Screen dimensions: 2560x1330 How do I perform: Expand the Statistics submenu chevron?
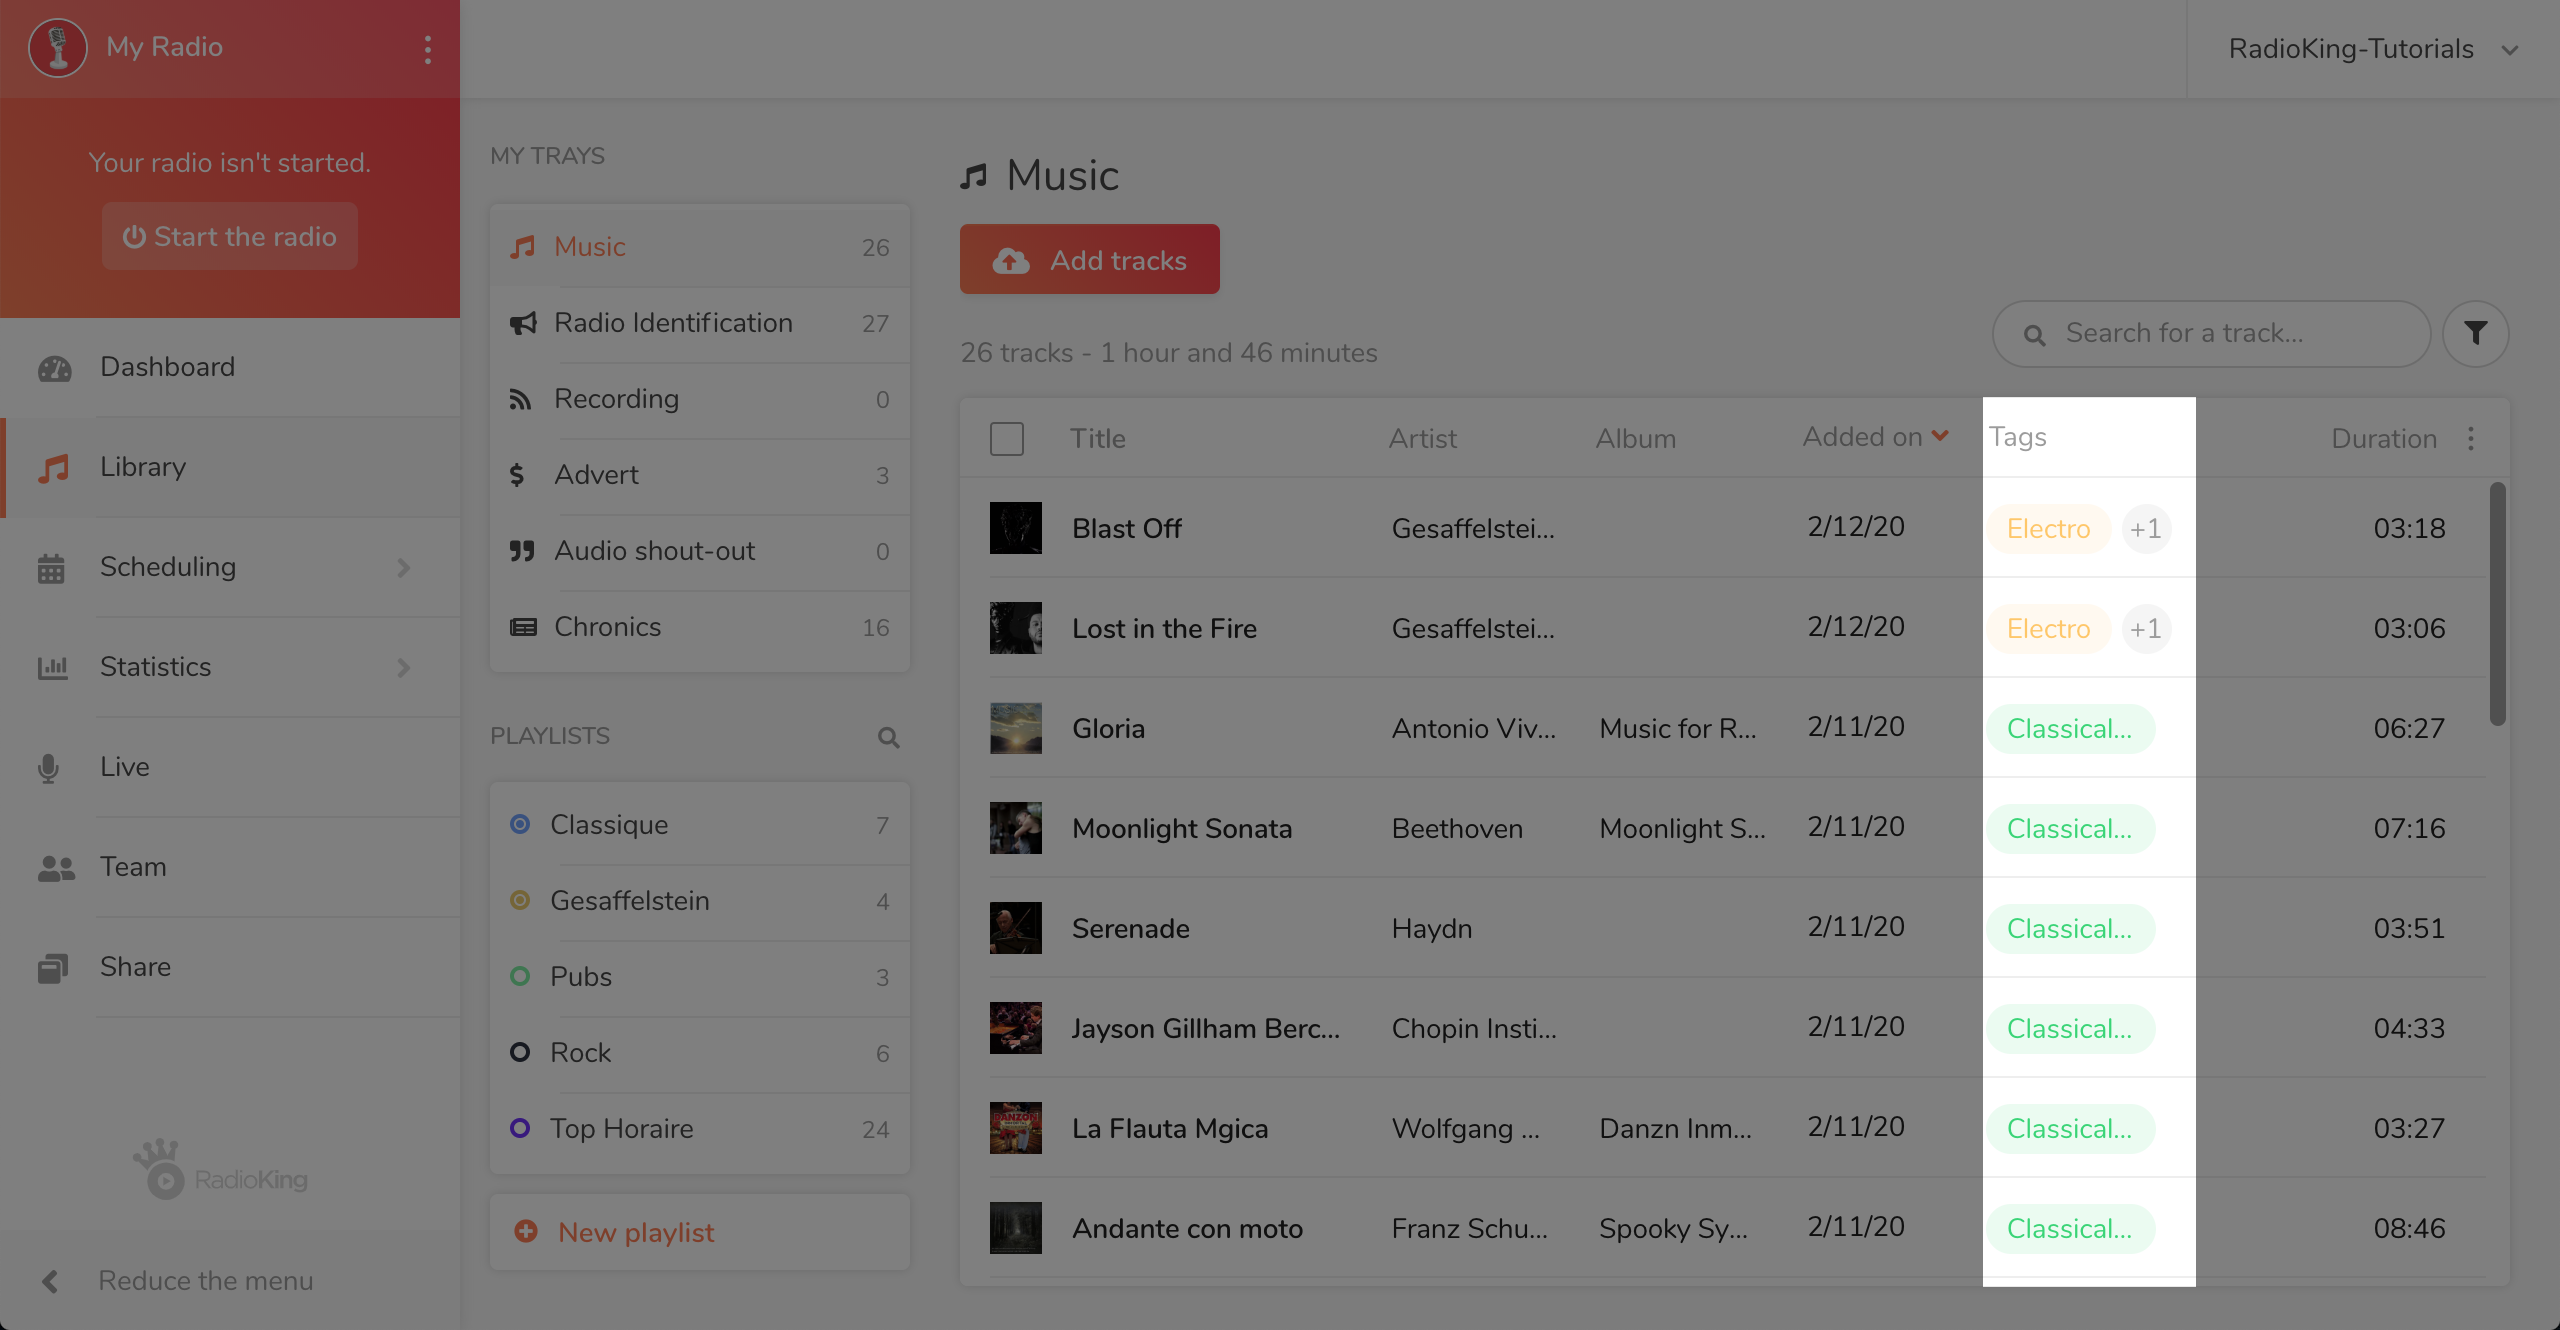click(403, 667)
